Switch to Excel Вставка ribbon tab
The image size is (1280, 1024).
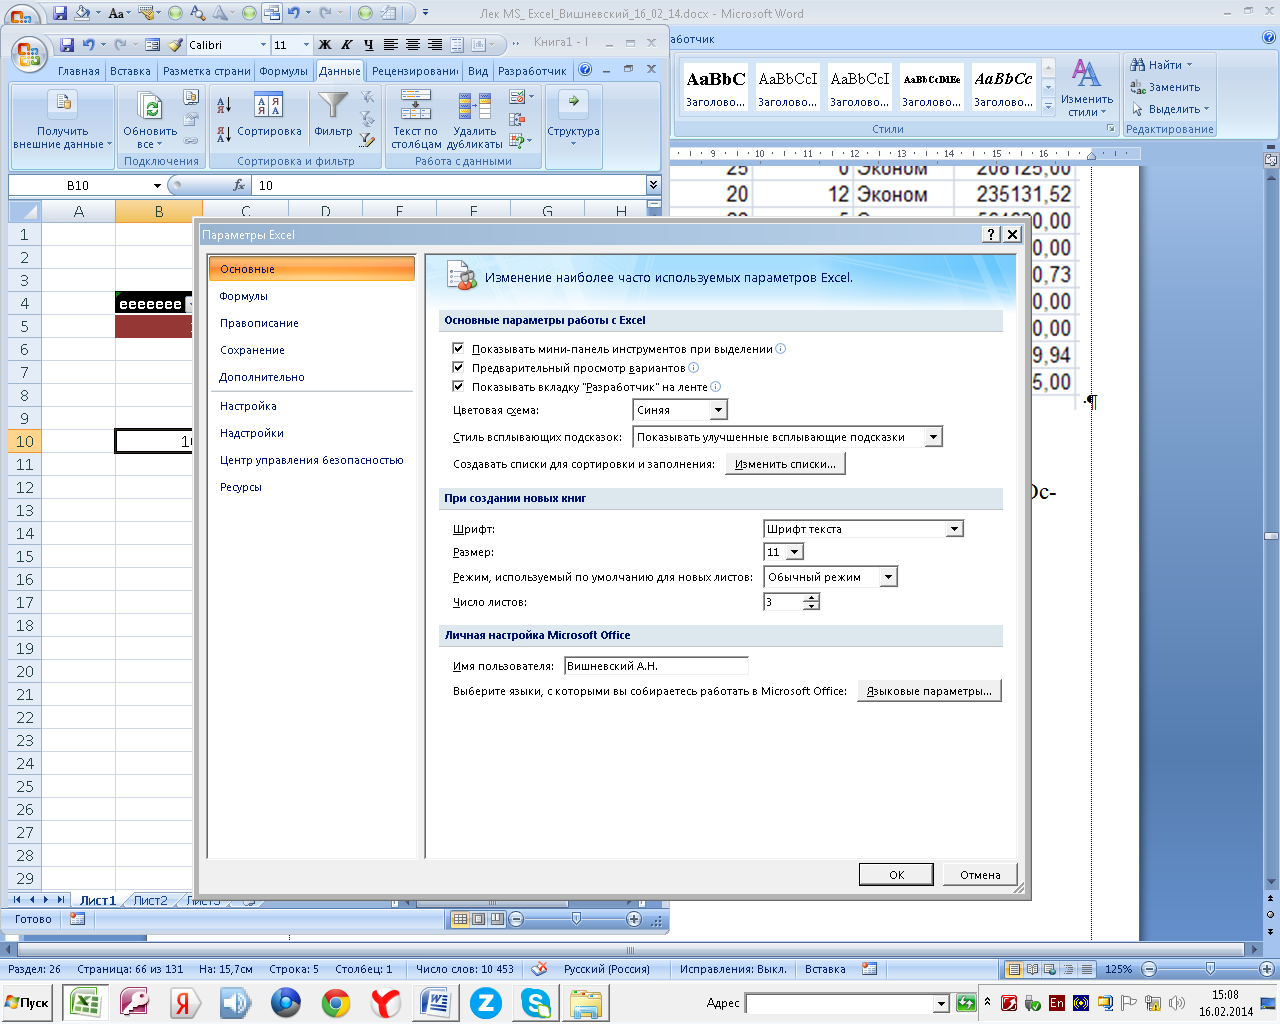(x=130, y=71)
